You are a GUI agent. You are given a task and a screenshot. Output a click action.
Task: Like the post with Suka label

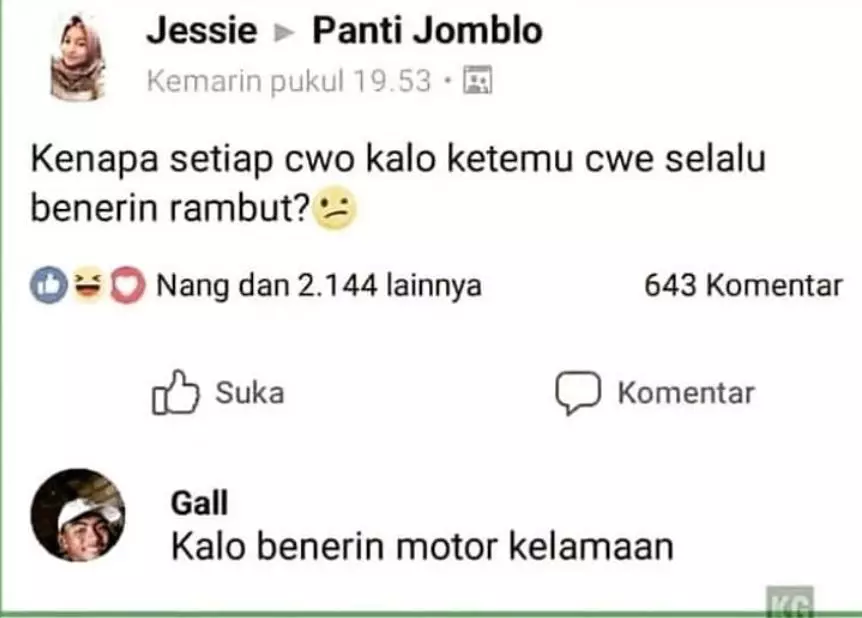[x=250, y=393]
